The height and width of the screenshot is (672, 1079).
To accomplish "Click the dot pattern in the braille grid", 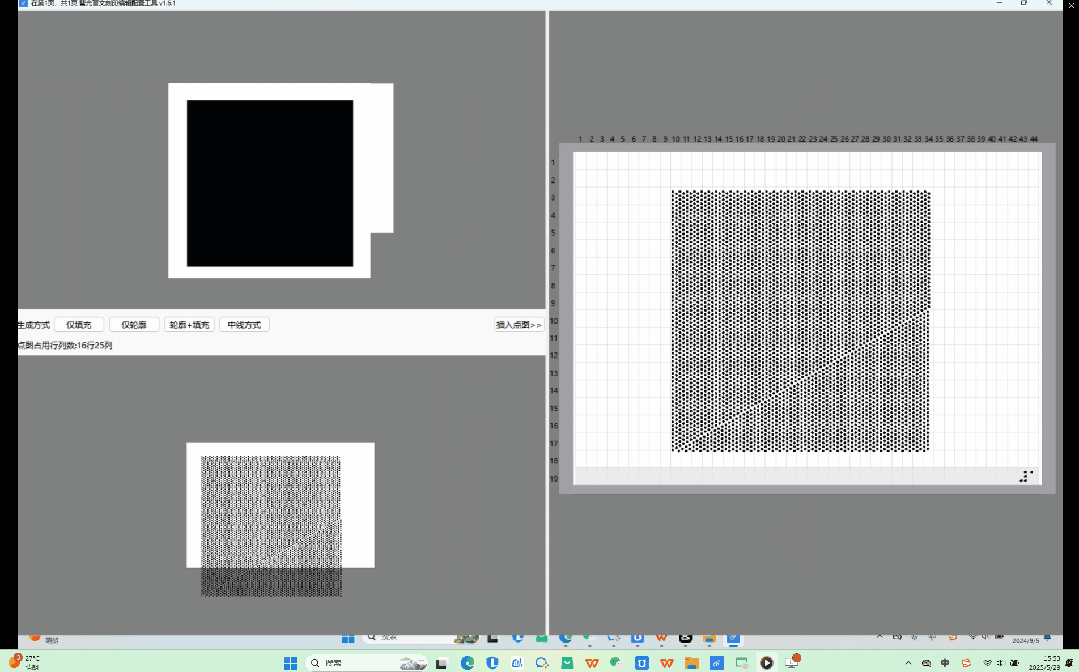I will [x=801, y=321].
